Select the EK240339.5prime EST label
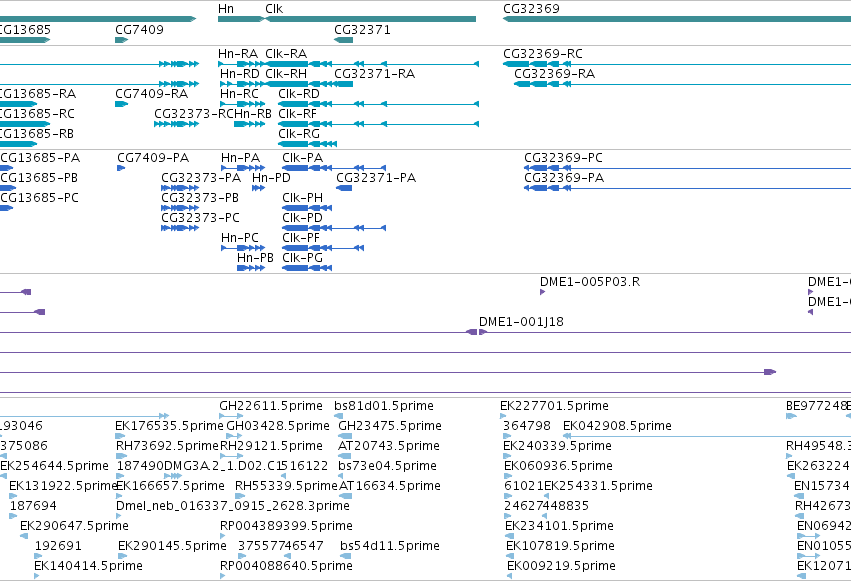Image resolution: width=851 pixels, height=581 pixels. pos(558,446)
